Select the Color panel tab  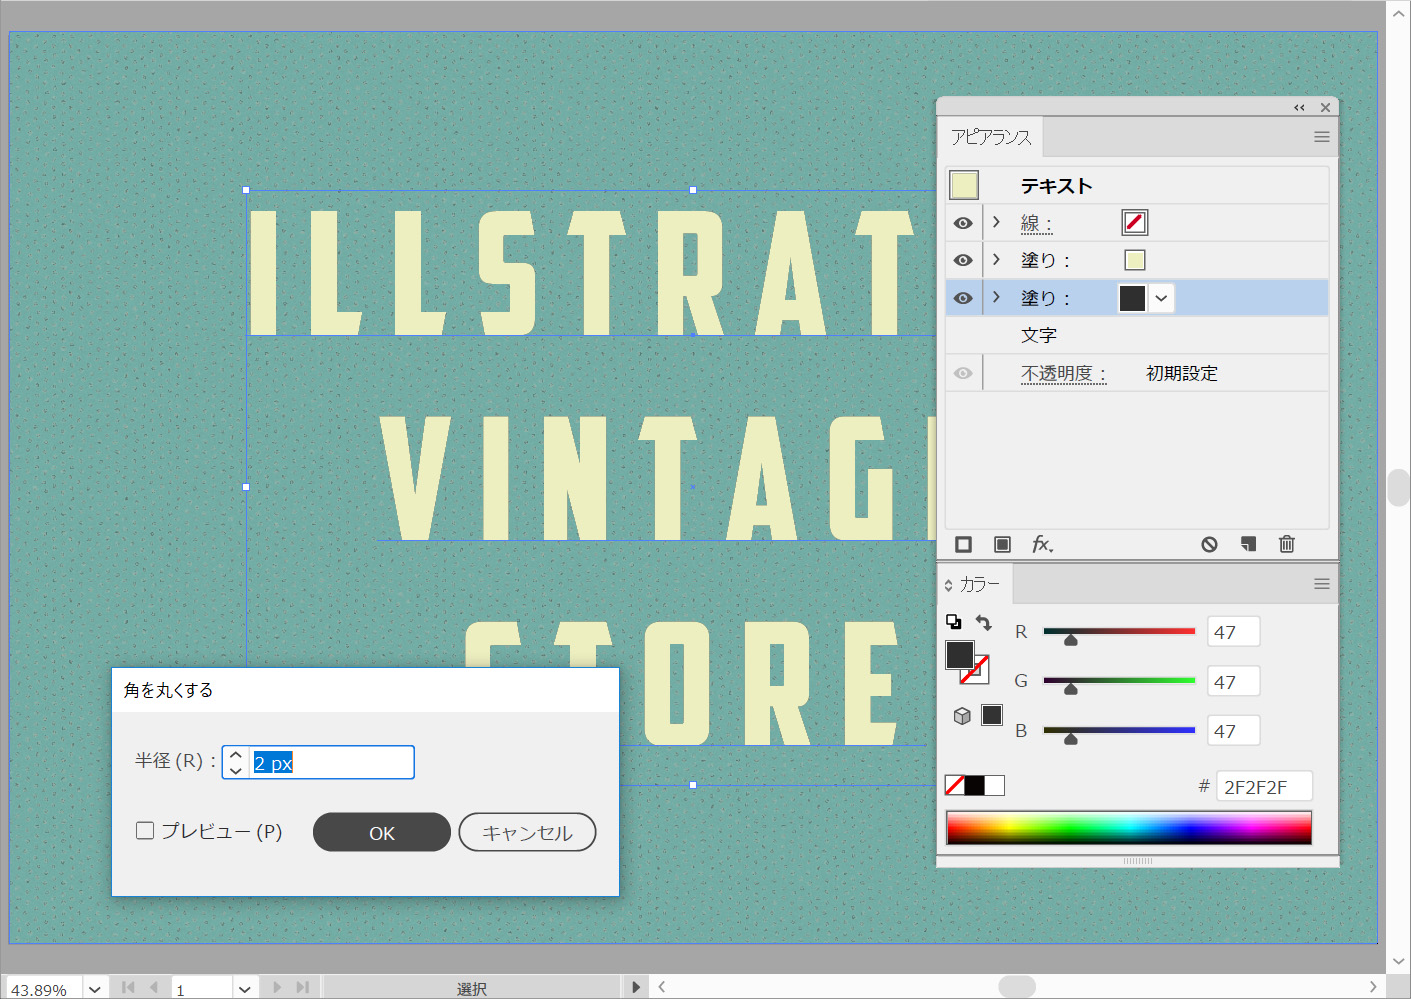[979, 584]
